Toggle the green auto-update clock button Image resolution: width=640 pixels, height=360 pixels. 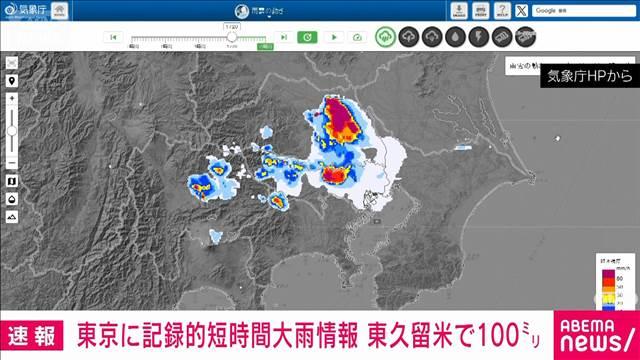click(307, 37)
